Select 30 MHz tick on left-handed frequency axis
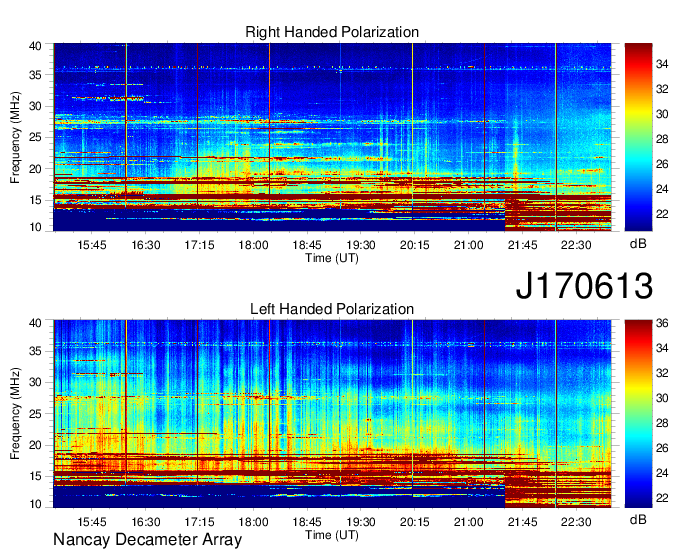The height and width of the screenshot is (552, 680). click(x=36, y=382)
